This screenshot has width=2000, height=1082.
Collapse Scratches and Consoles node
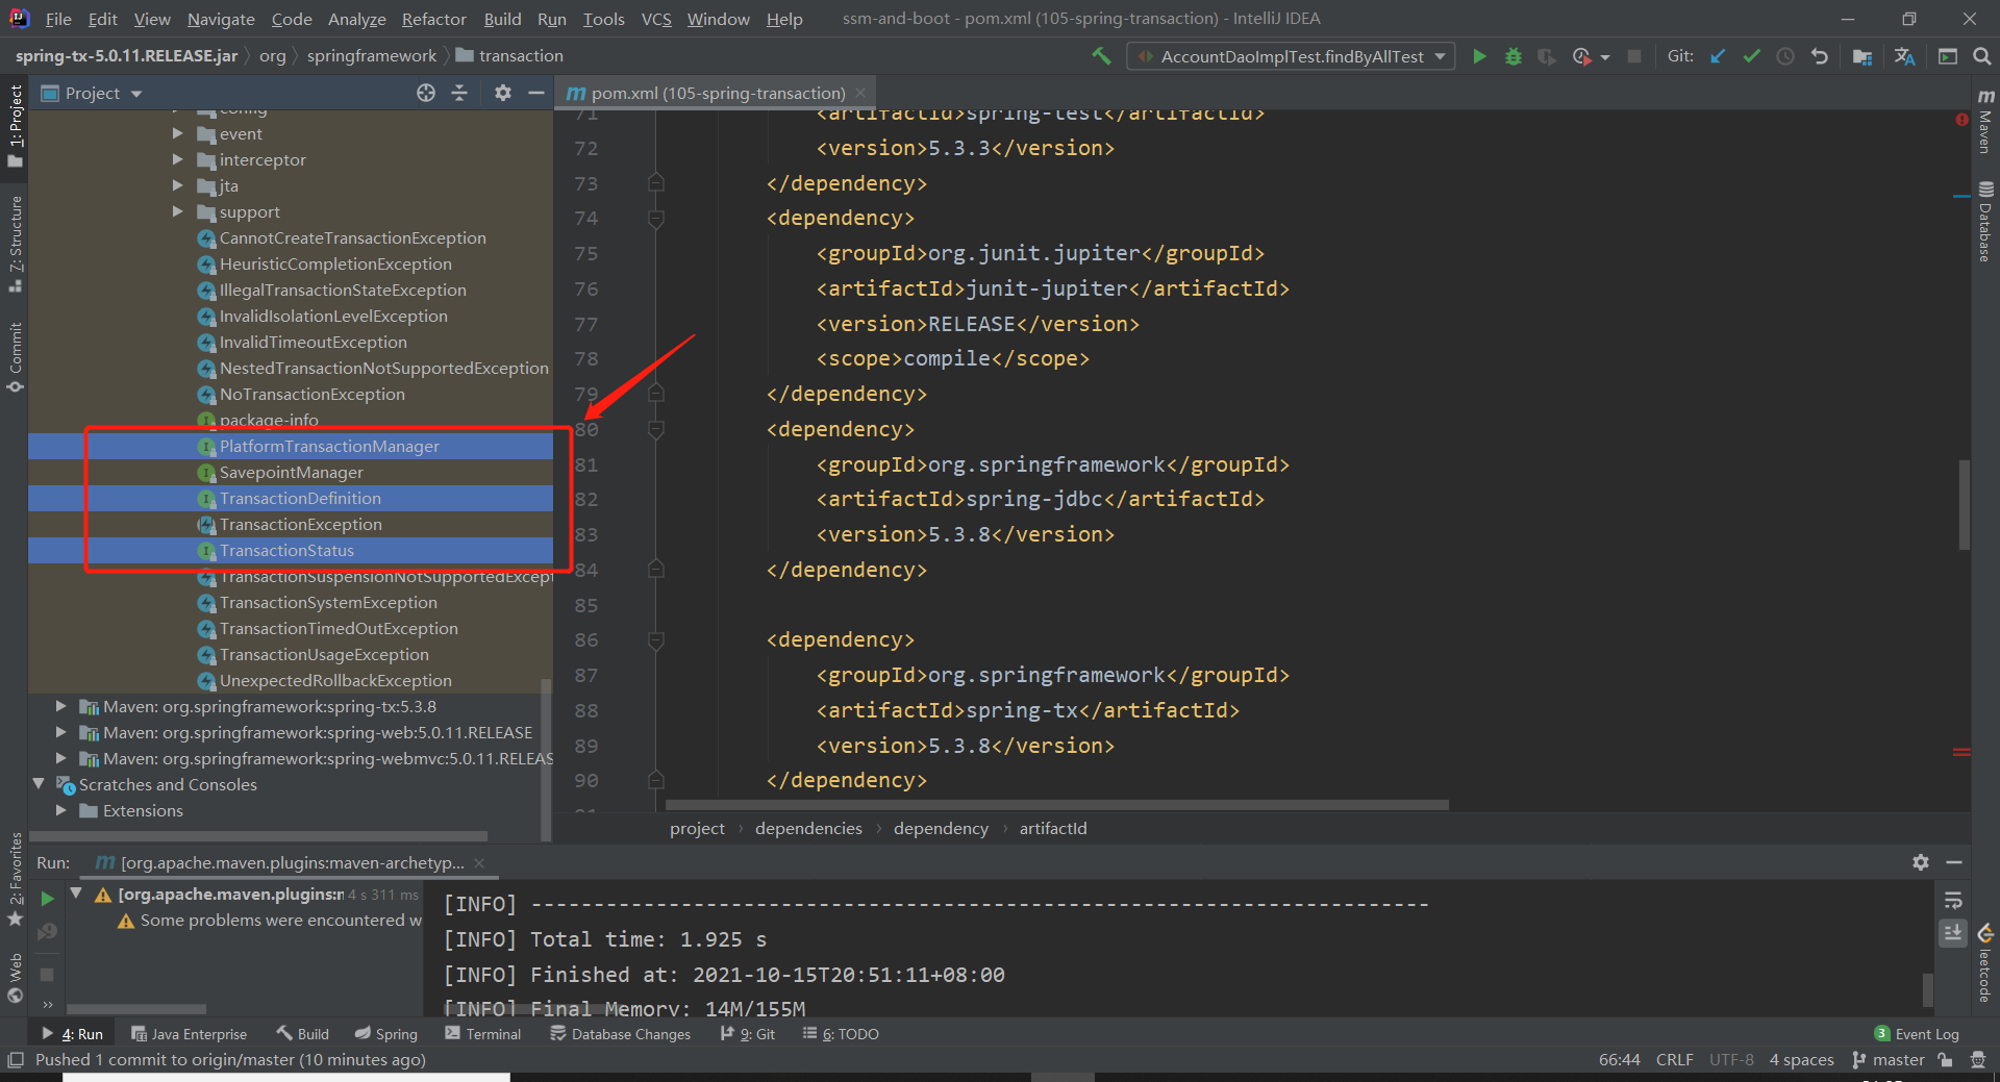(39, 784)
